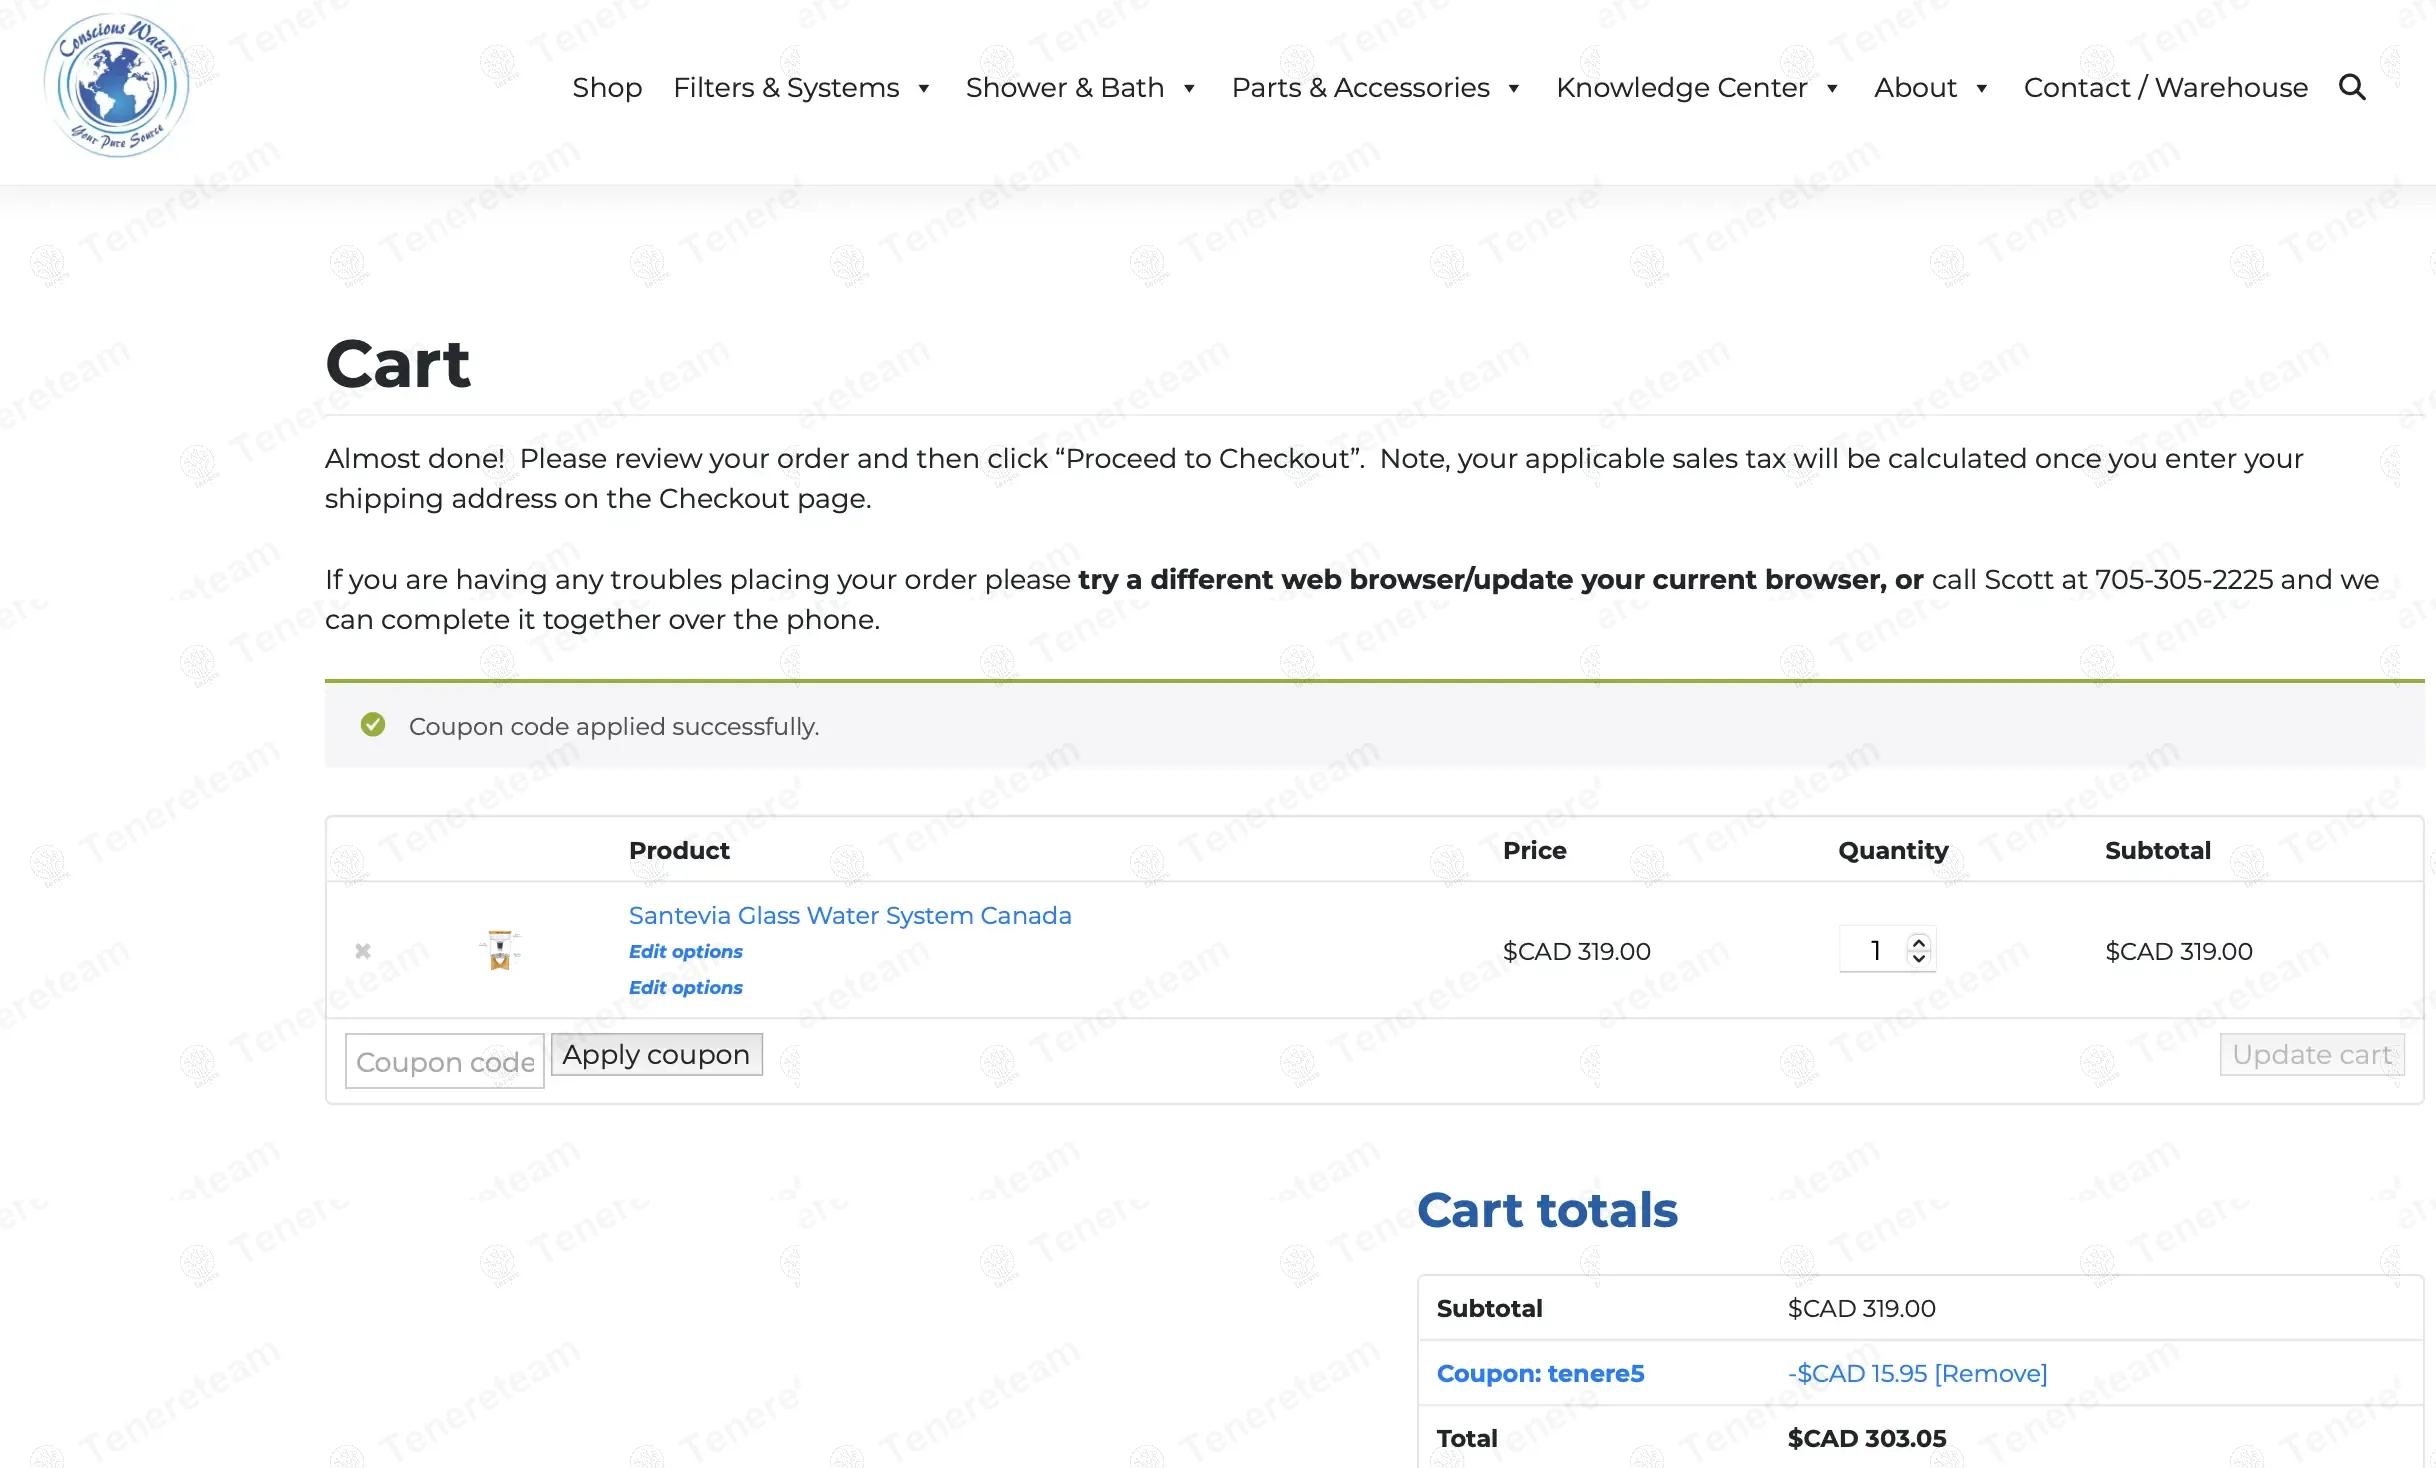The width and height of the screenshot is (2436, 1468).
Task: Click the first Edit options link
Action: pos(685,951)
